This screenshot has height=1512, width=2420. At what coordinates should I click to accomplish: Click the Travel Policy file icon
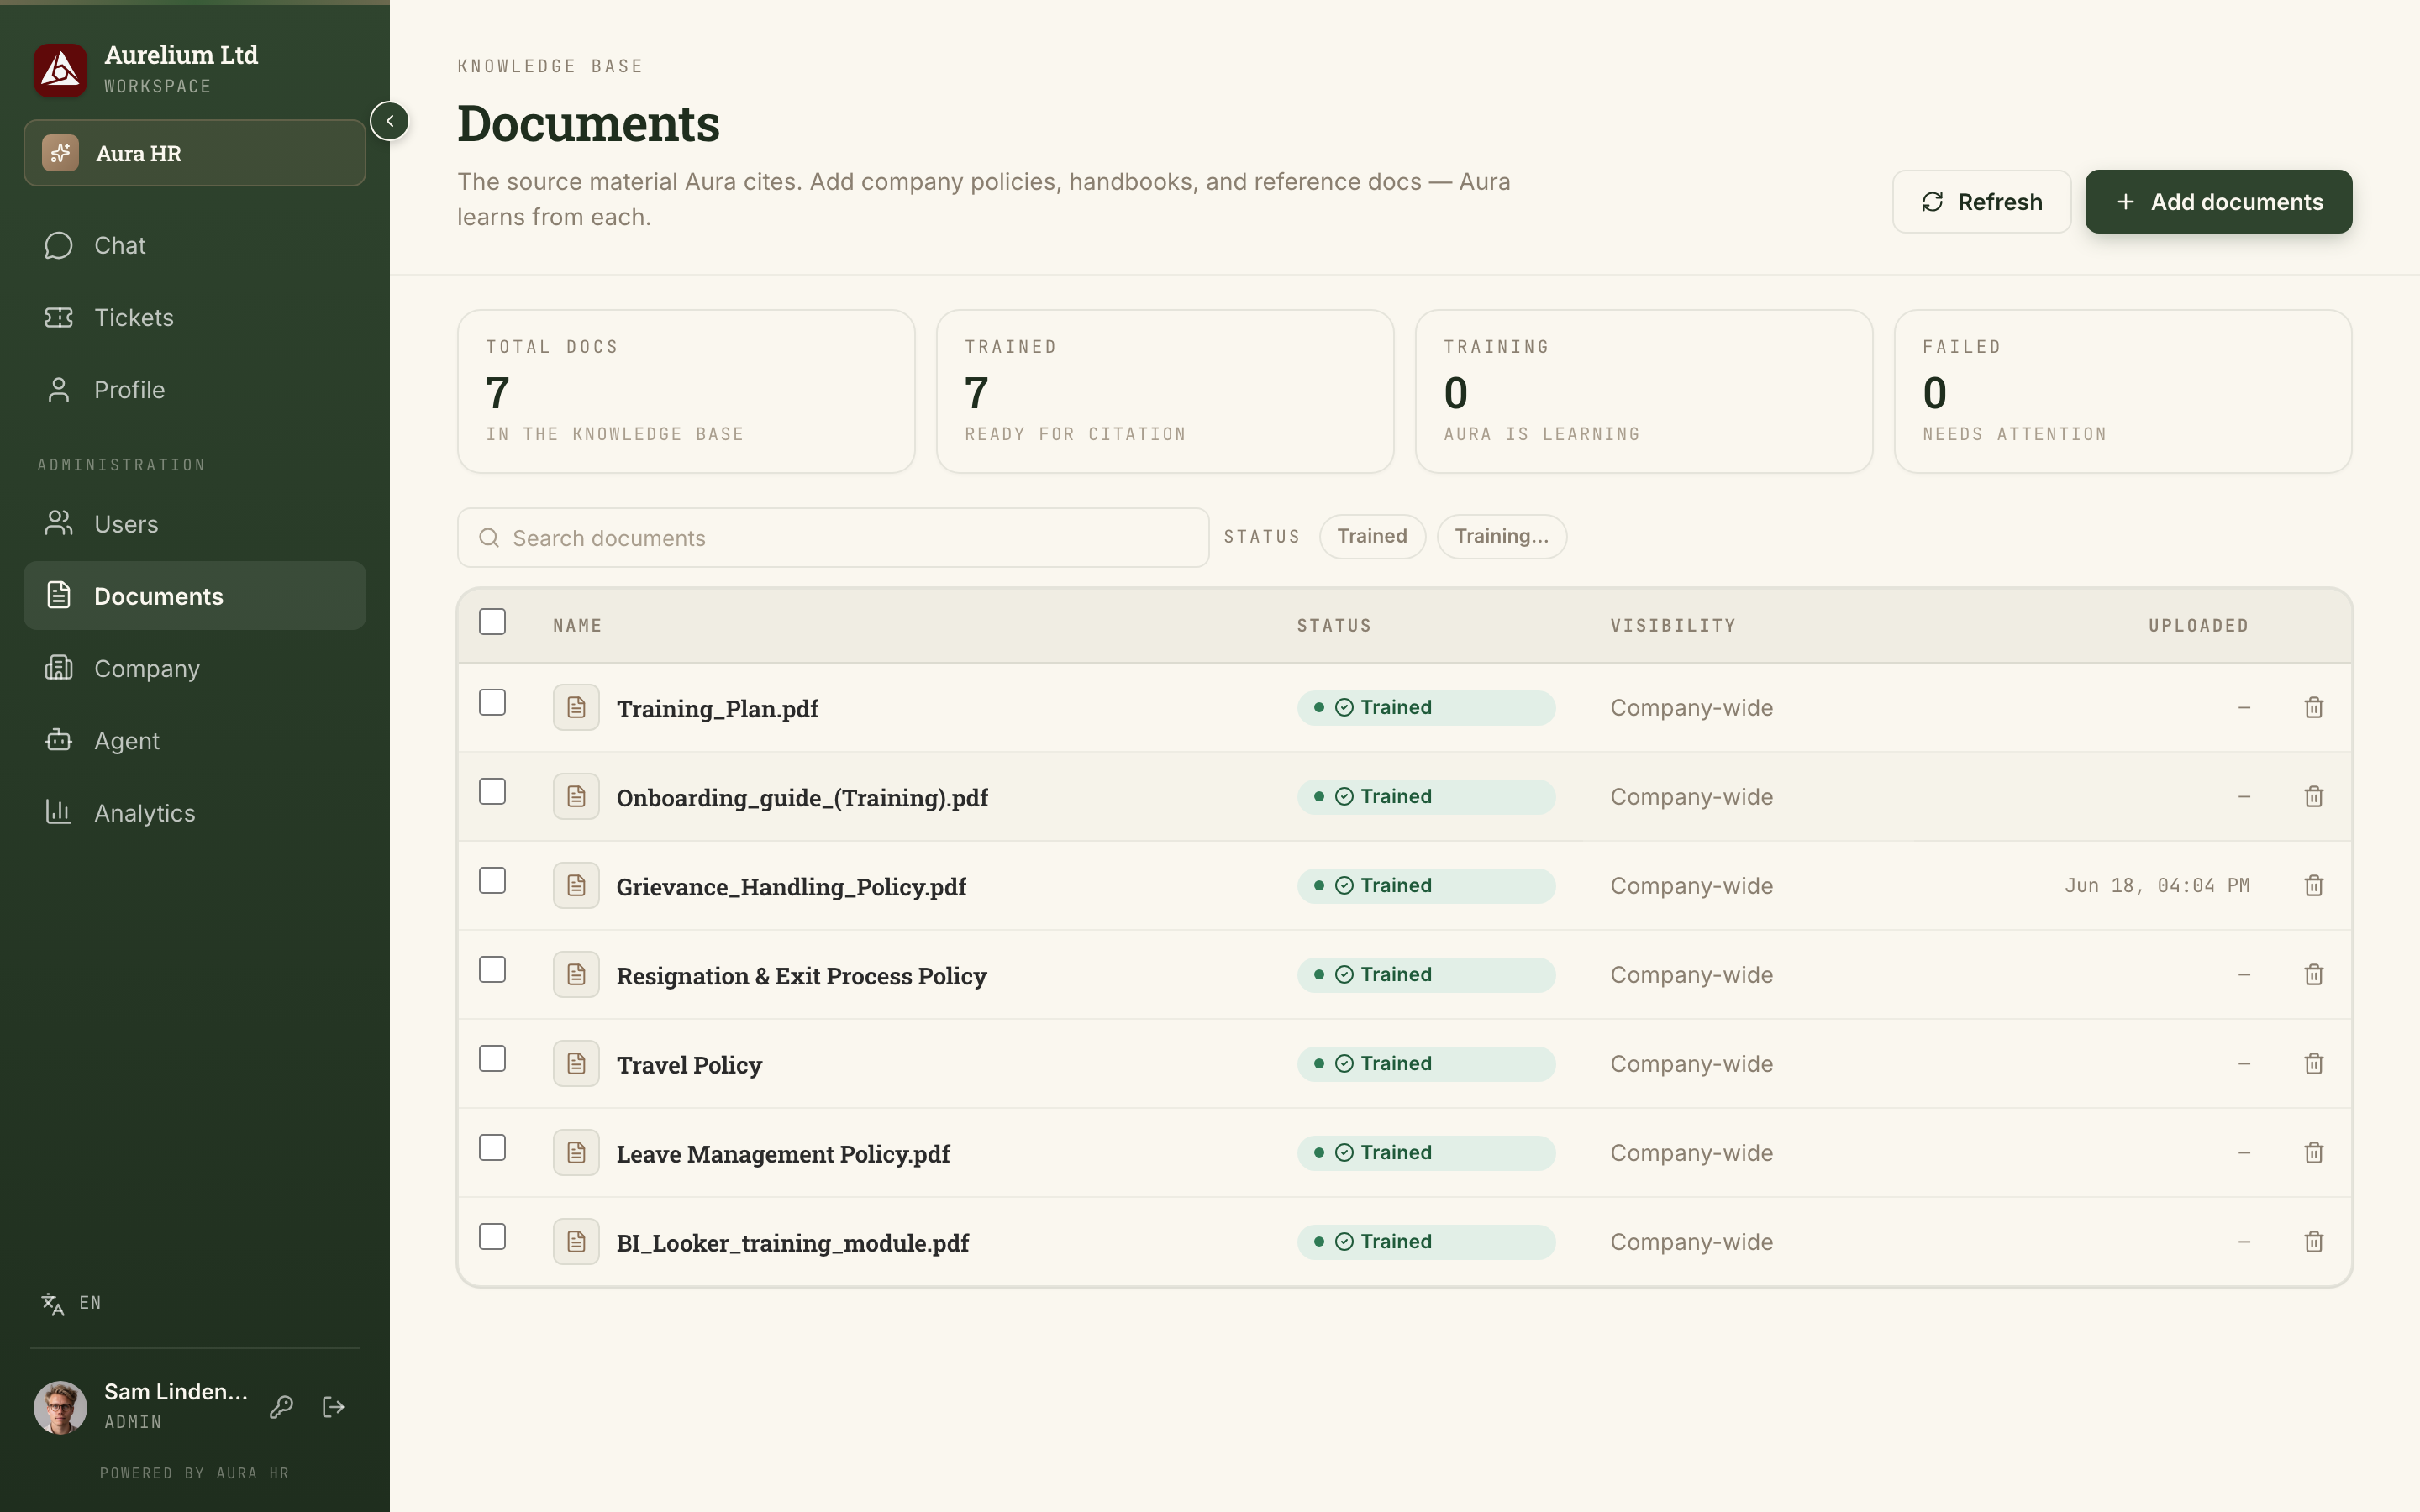576,1064
